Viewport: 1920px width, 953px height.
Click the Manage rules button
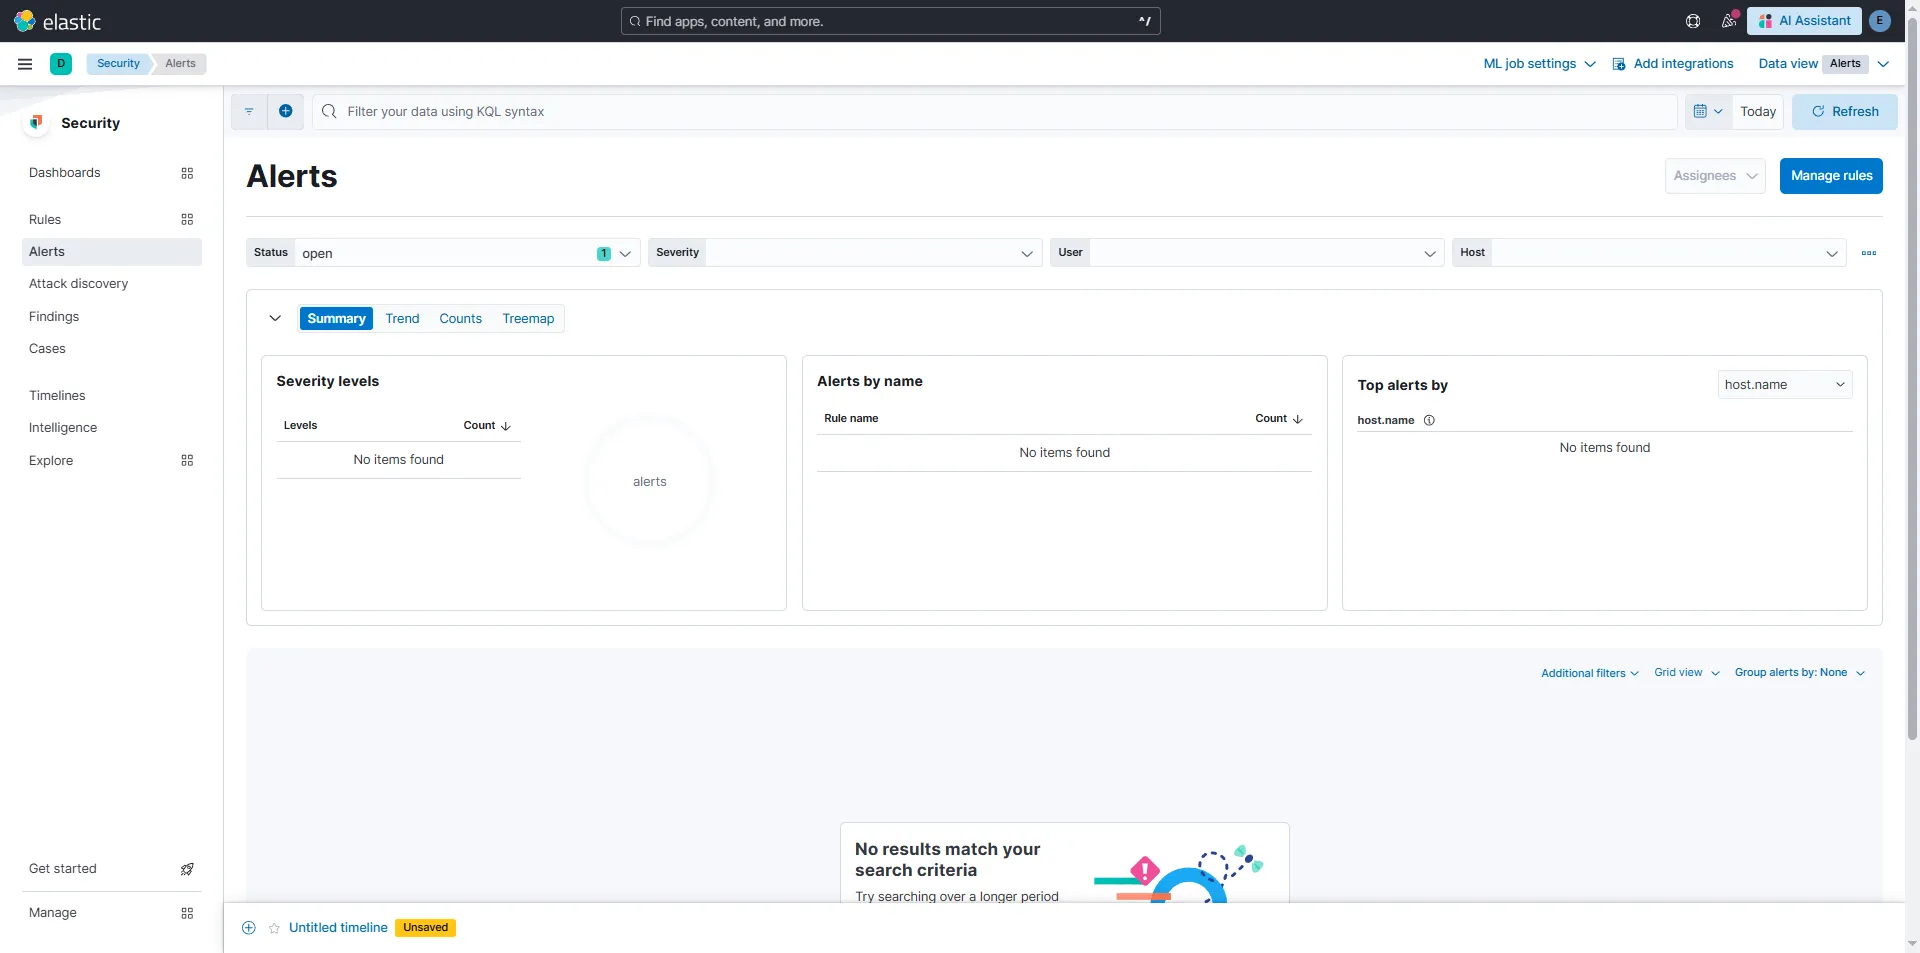[1830, 176]
